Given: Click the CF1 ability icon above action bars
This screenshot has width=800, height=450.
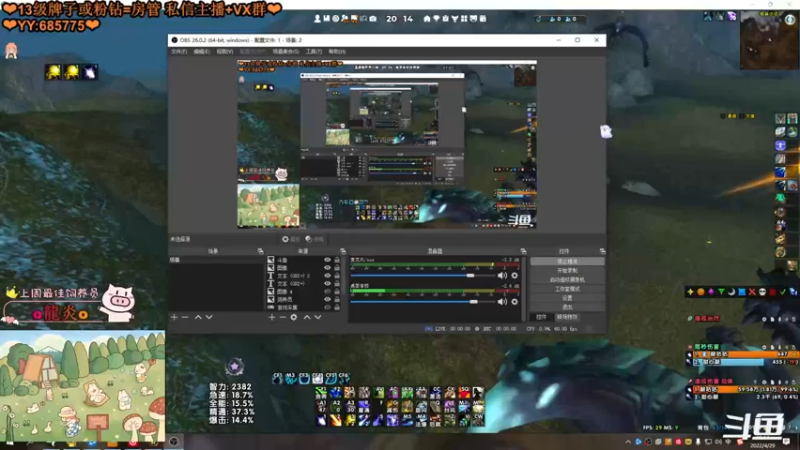Looking at the screenshot, I should tap(278, 378).
